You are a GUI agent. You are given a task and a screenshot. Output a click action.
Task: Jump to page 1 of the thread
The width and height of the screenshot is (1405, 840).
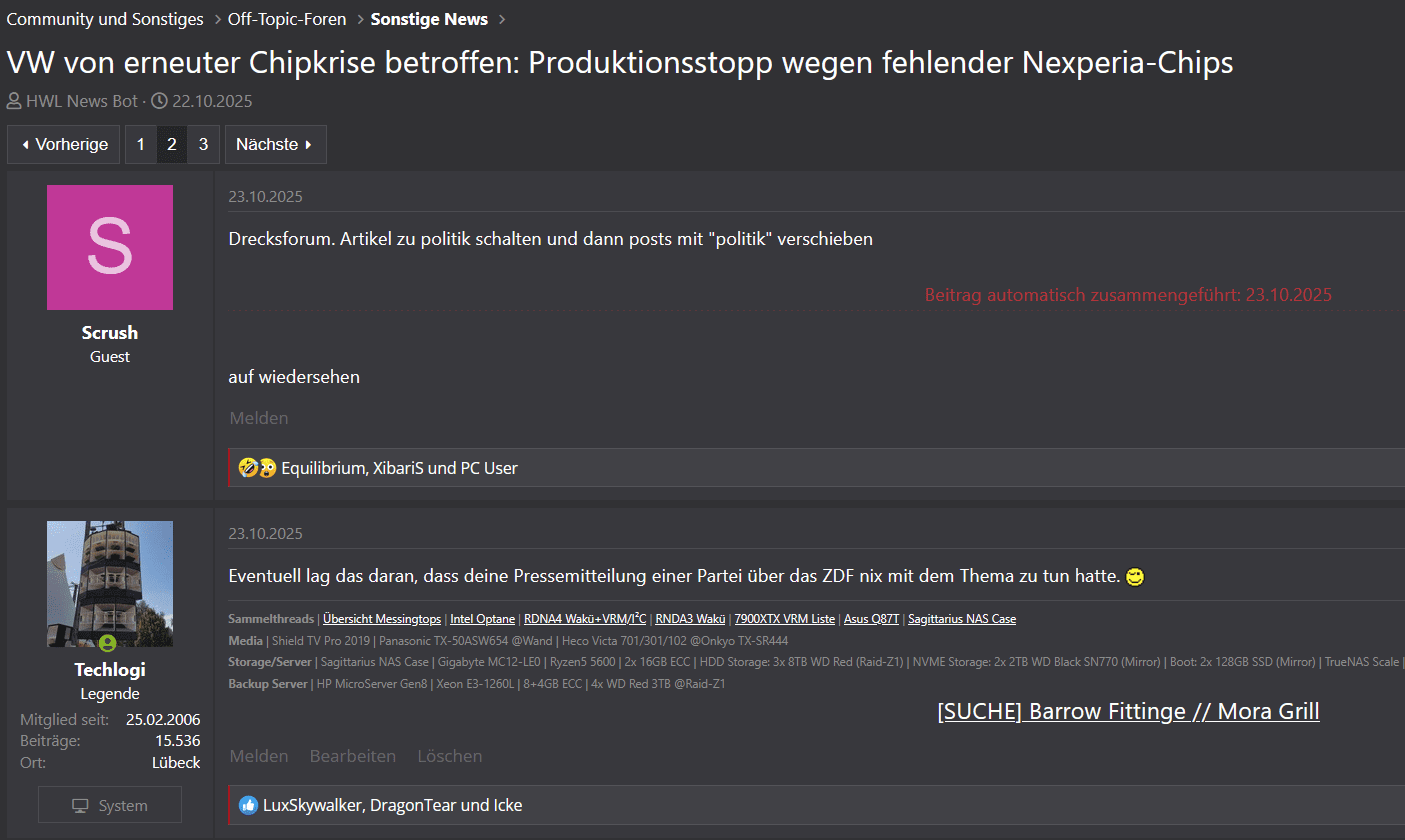[141, 144]
